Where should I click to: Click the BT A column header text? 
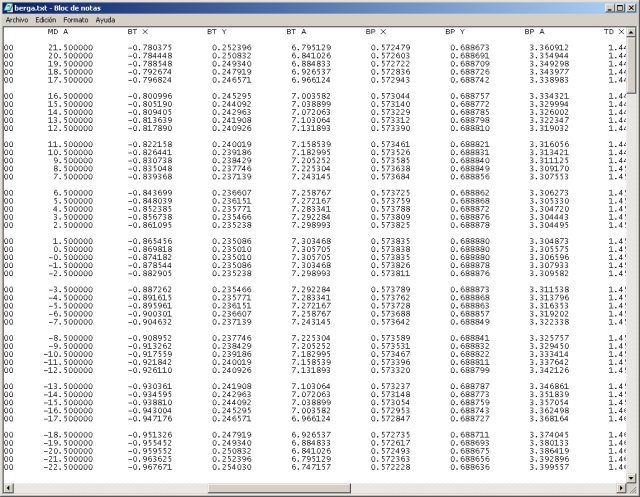coord(296,33)
